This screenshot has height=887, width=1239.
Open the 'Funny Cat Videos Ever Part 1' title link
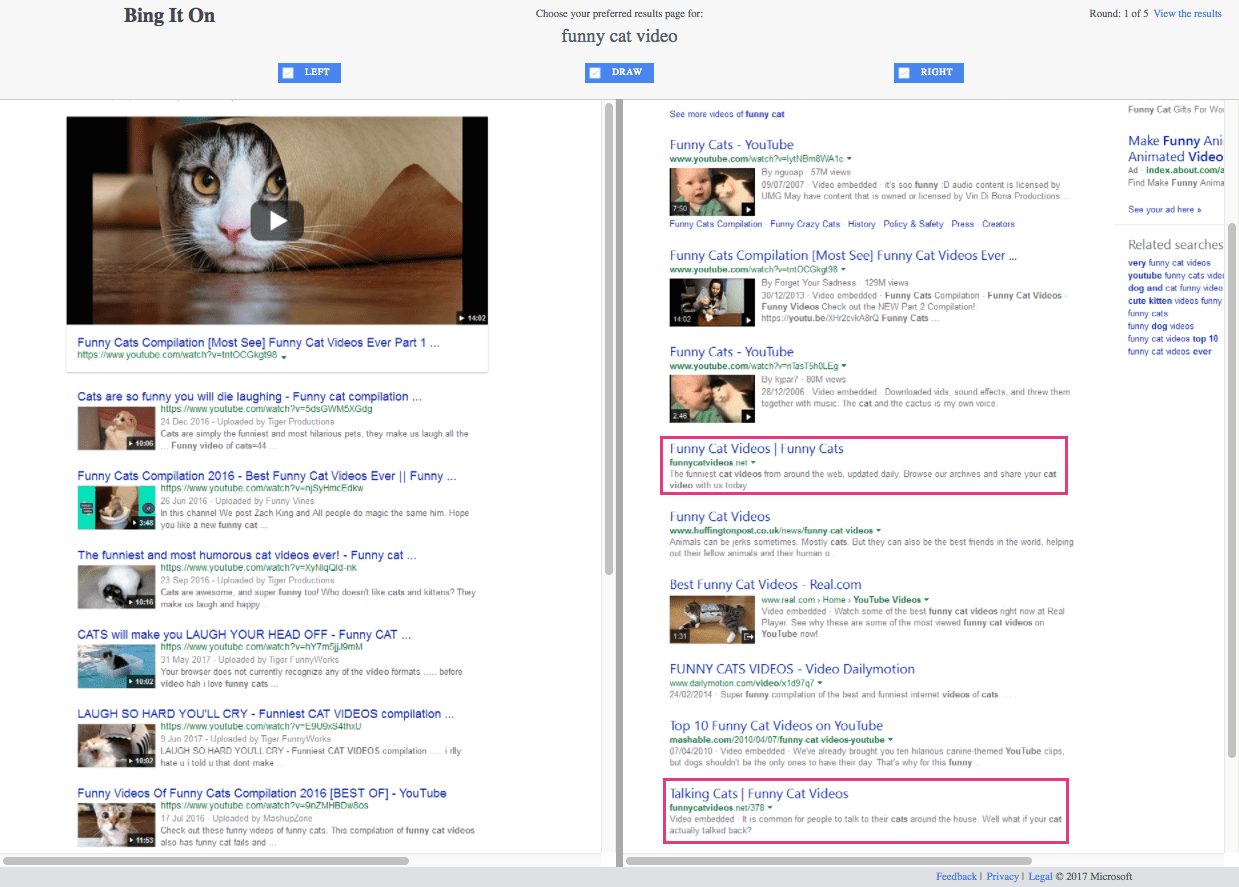[x=258, y=343]
